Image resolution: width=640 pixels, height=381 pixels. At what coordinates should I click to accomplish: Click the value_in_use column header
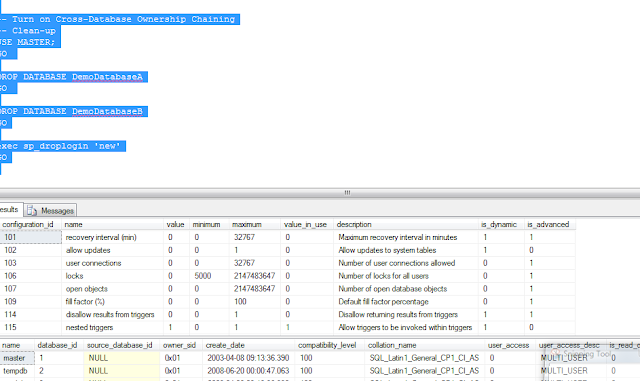tap(306, 225)
